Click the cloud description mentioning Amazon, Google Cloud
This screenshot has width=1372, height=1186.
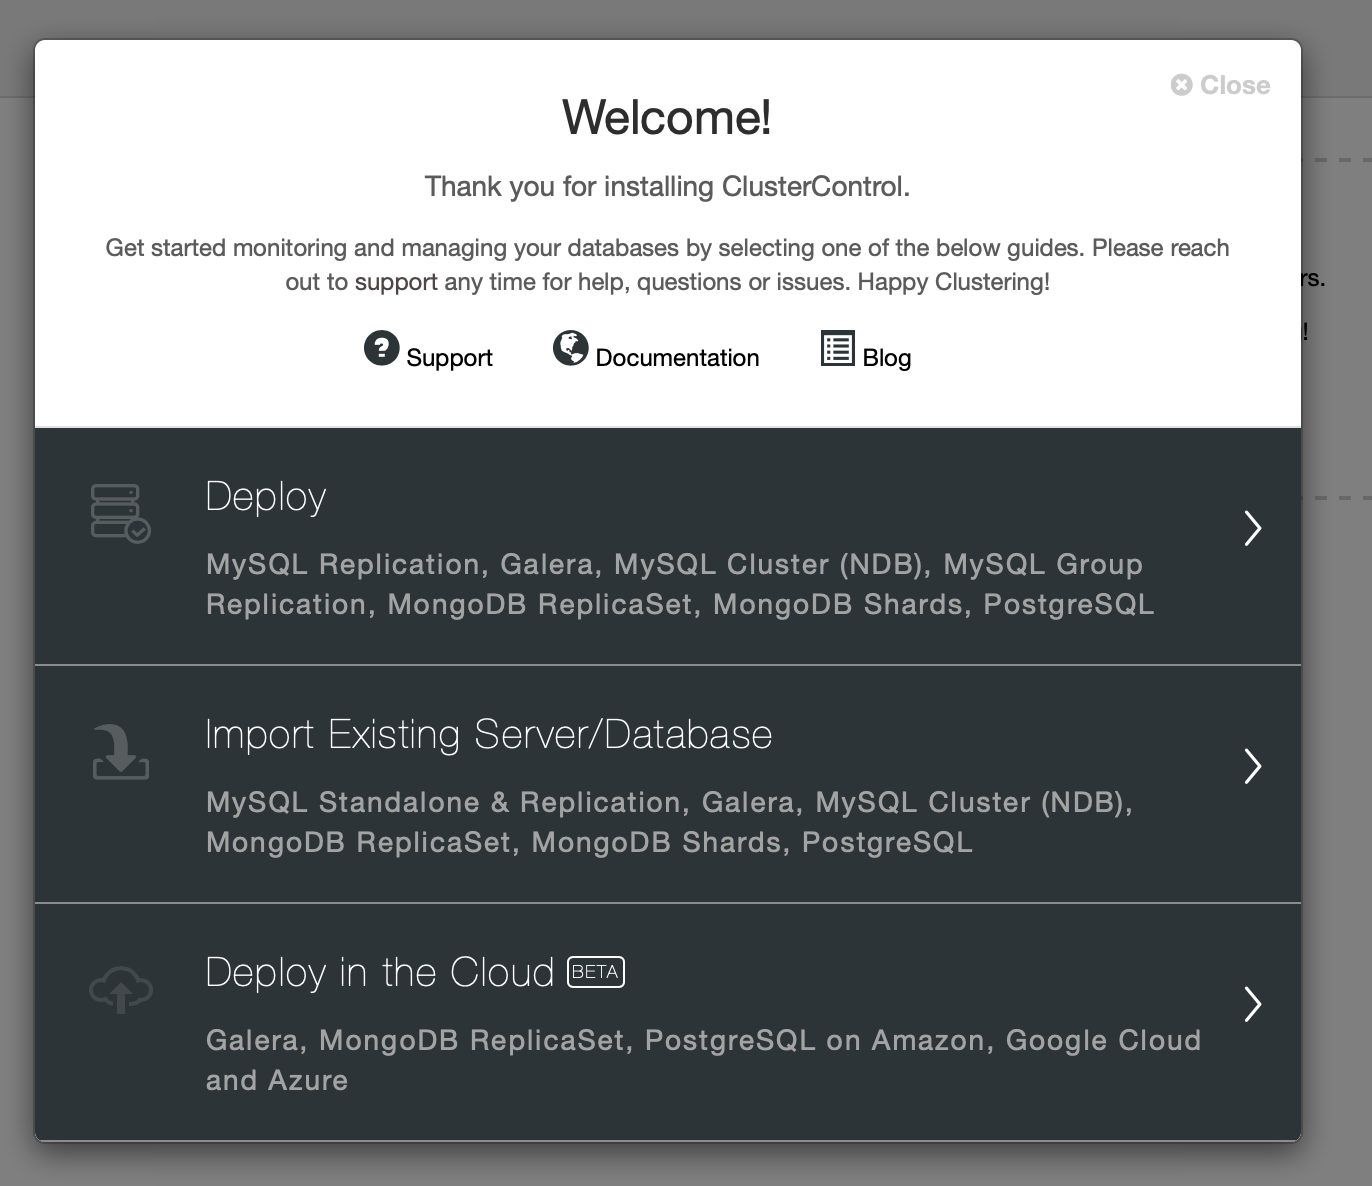pos(703,1060)
